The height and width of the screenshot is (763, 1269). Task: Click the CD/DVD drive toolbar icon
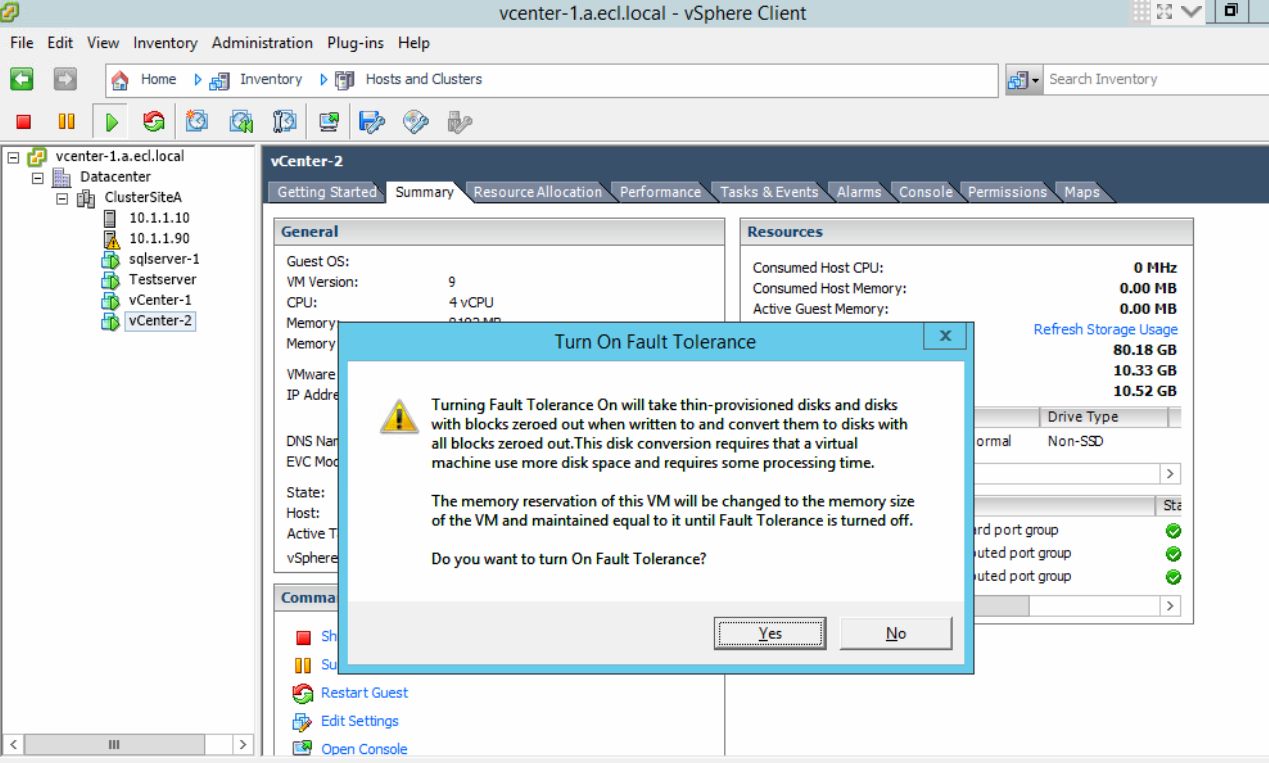(416, 122)
